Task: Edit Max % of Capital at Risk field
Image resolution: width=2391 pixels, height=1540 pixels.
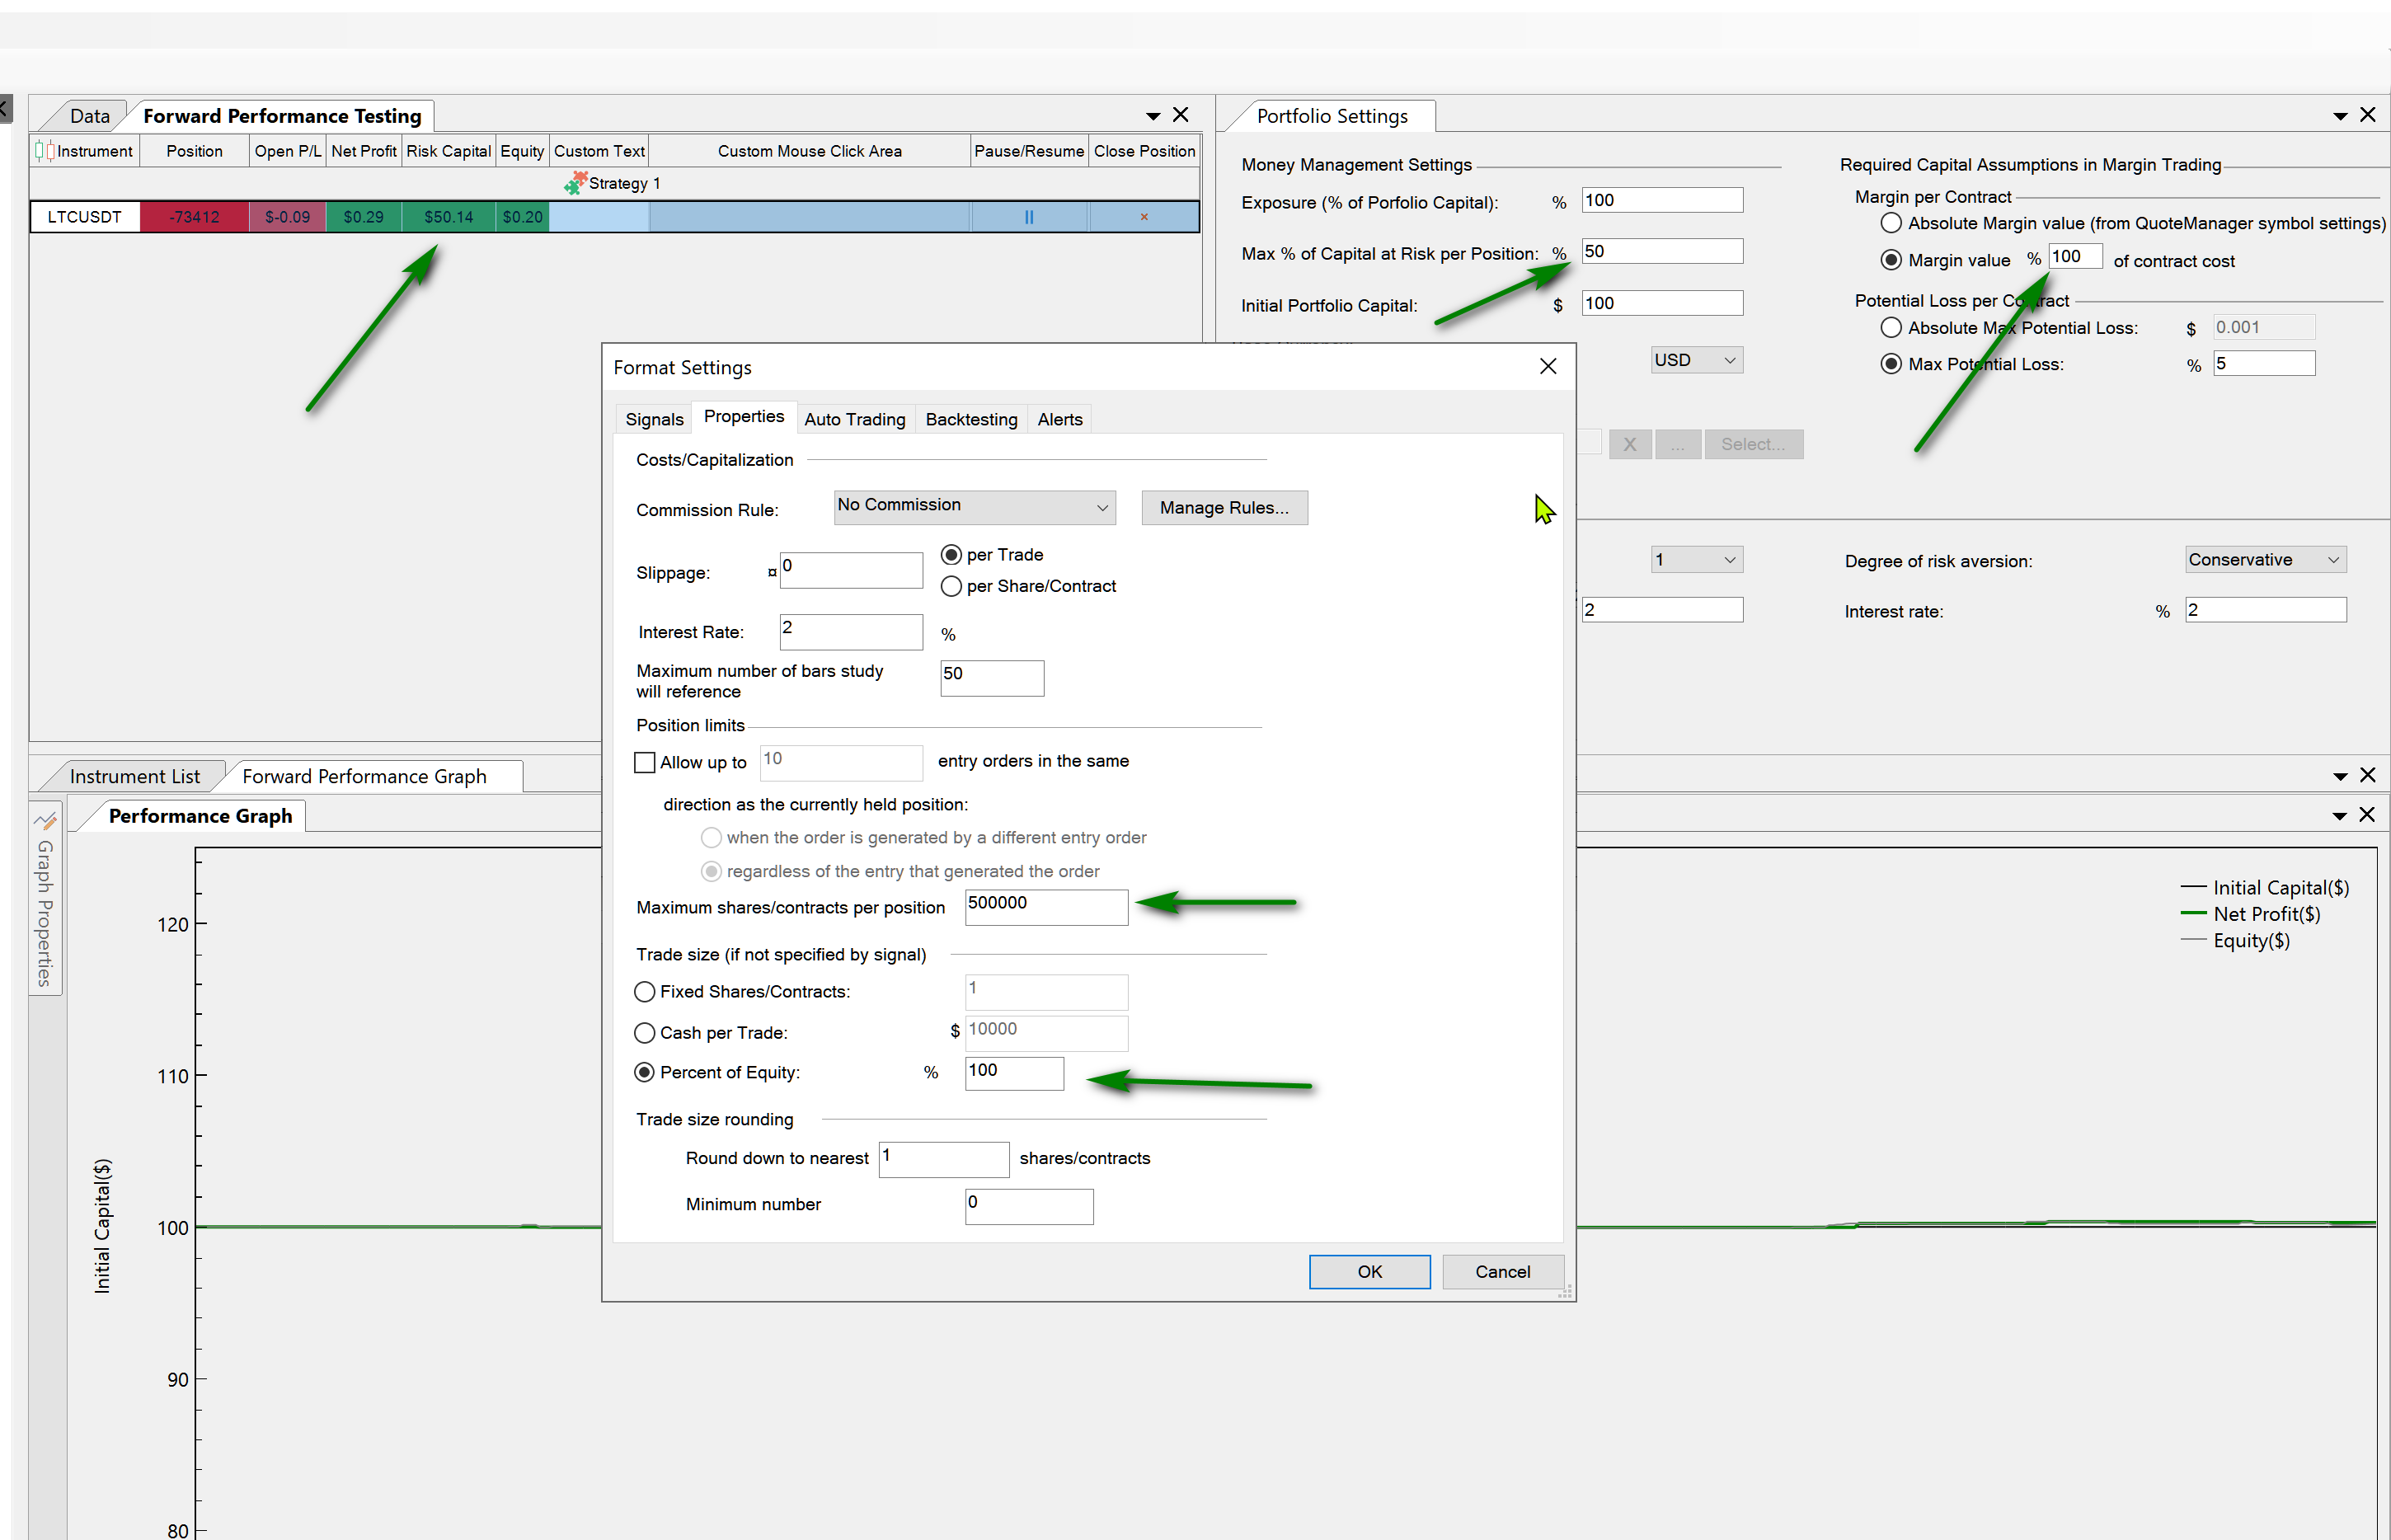Action: [1661, 251]
